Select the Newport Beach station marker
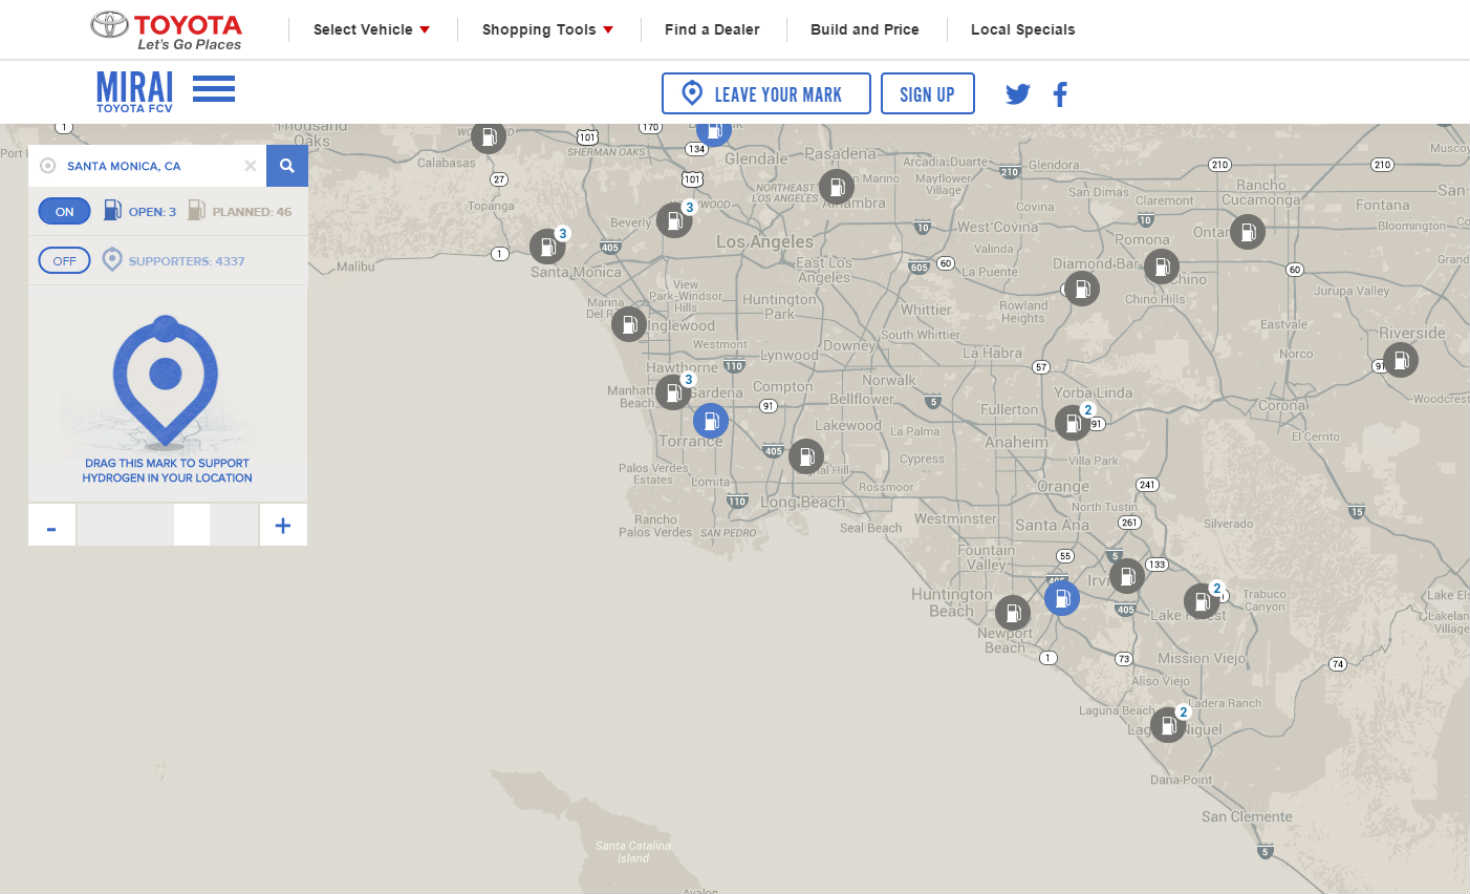 (x=1013, y=612)
